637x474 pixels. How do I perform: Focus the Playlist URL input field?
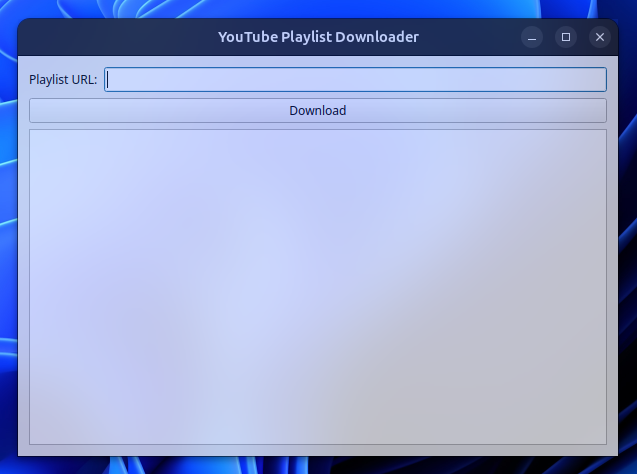[x=355, y=80]
